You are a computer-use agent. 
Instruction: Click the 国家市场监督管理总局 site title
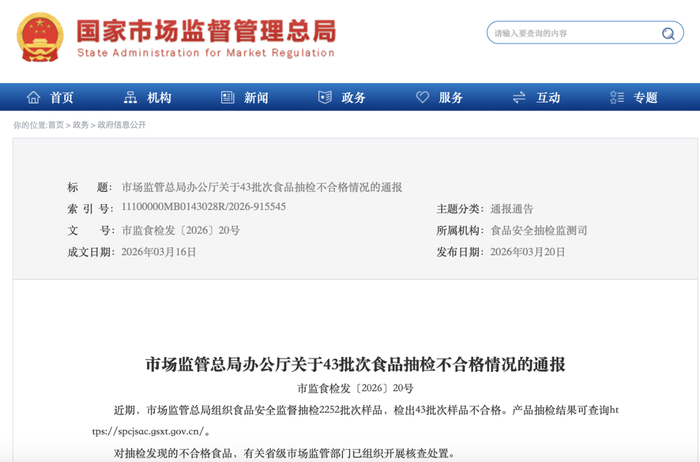click(x=206, y=31)
